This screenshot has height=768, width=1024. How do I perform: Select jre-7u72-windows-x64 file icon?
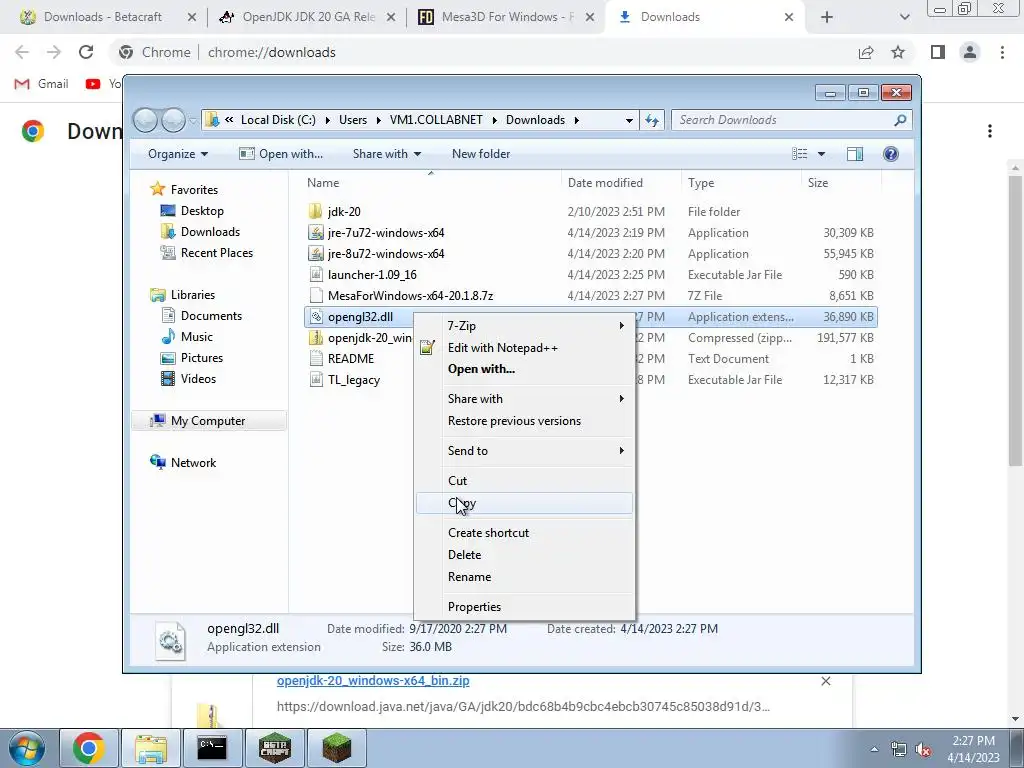315,232
